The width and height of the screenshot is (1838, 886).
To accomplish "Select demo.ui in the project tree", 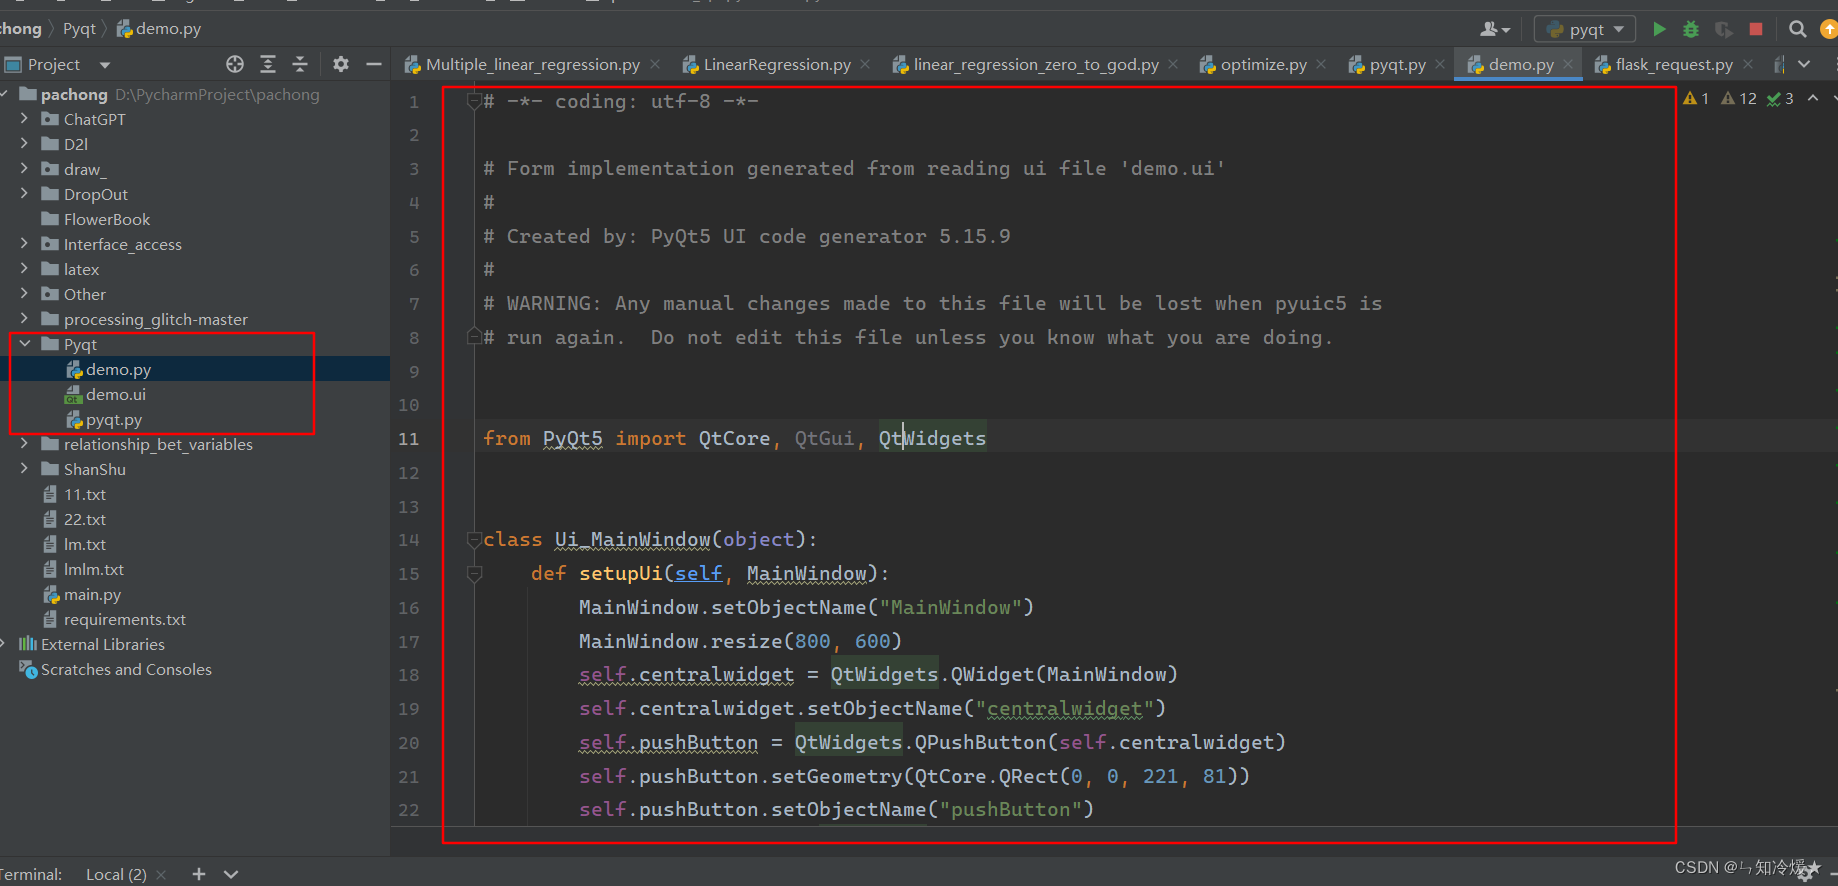I will (x=115, y=394).
